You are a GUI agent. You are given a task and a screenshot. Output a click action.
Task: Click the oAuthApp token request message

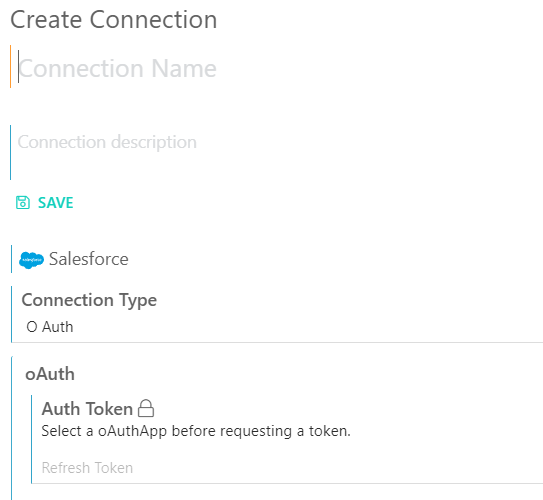pyautogui.click(x=196, y=431)
